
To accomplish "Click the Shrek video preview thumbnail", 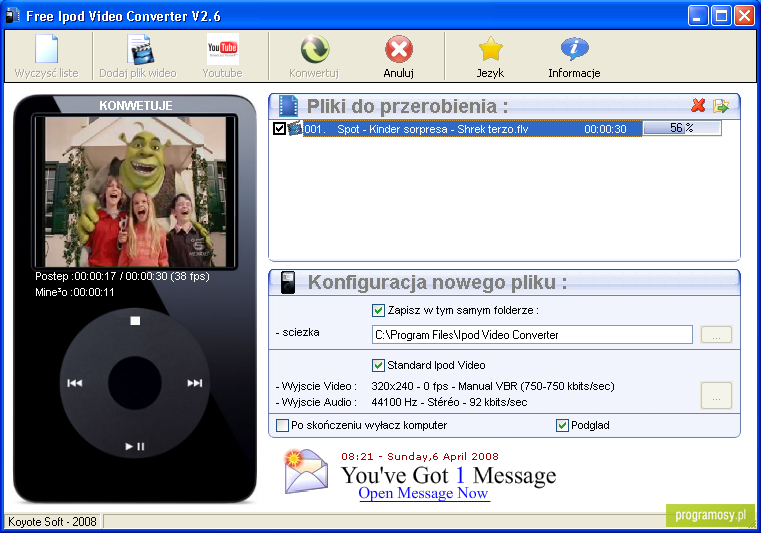I will (135, 192).
